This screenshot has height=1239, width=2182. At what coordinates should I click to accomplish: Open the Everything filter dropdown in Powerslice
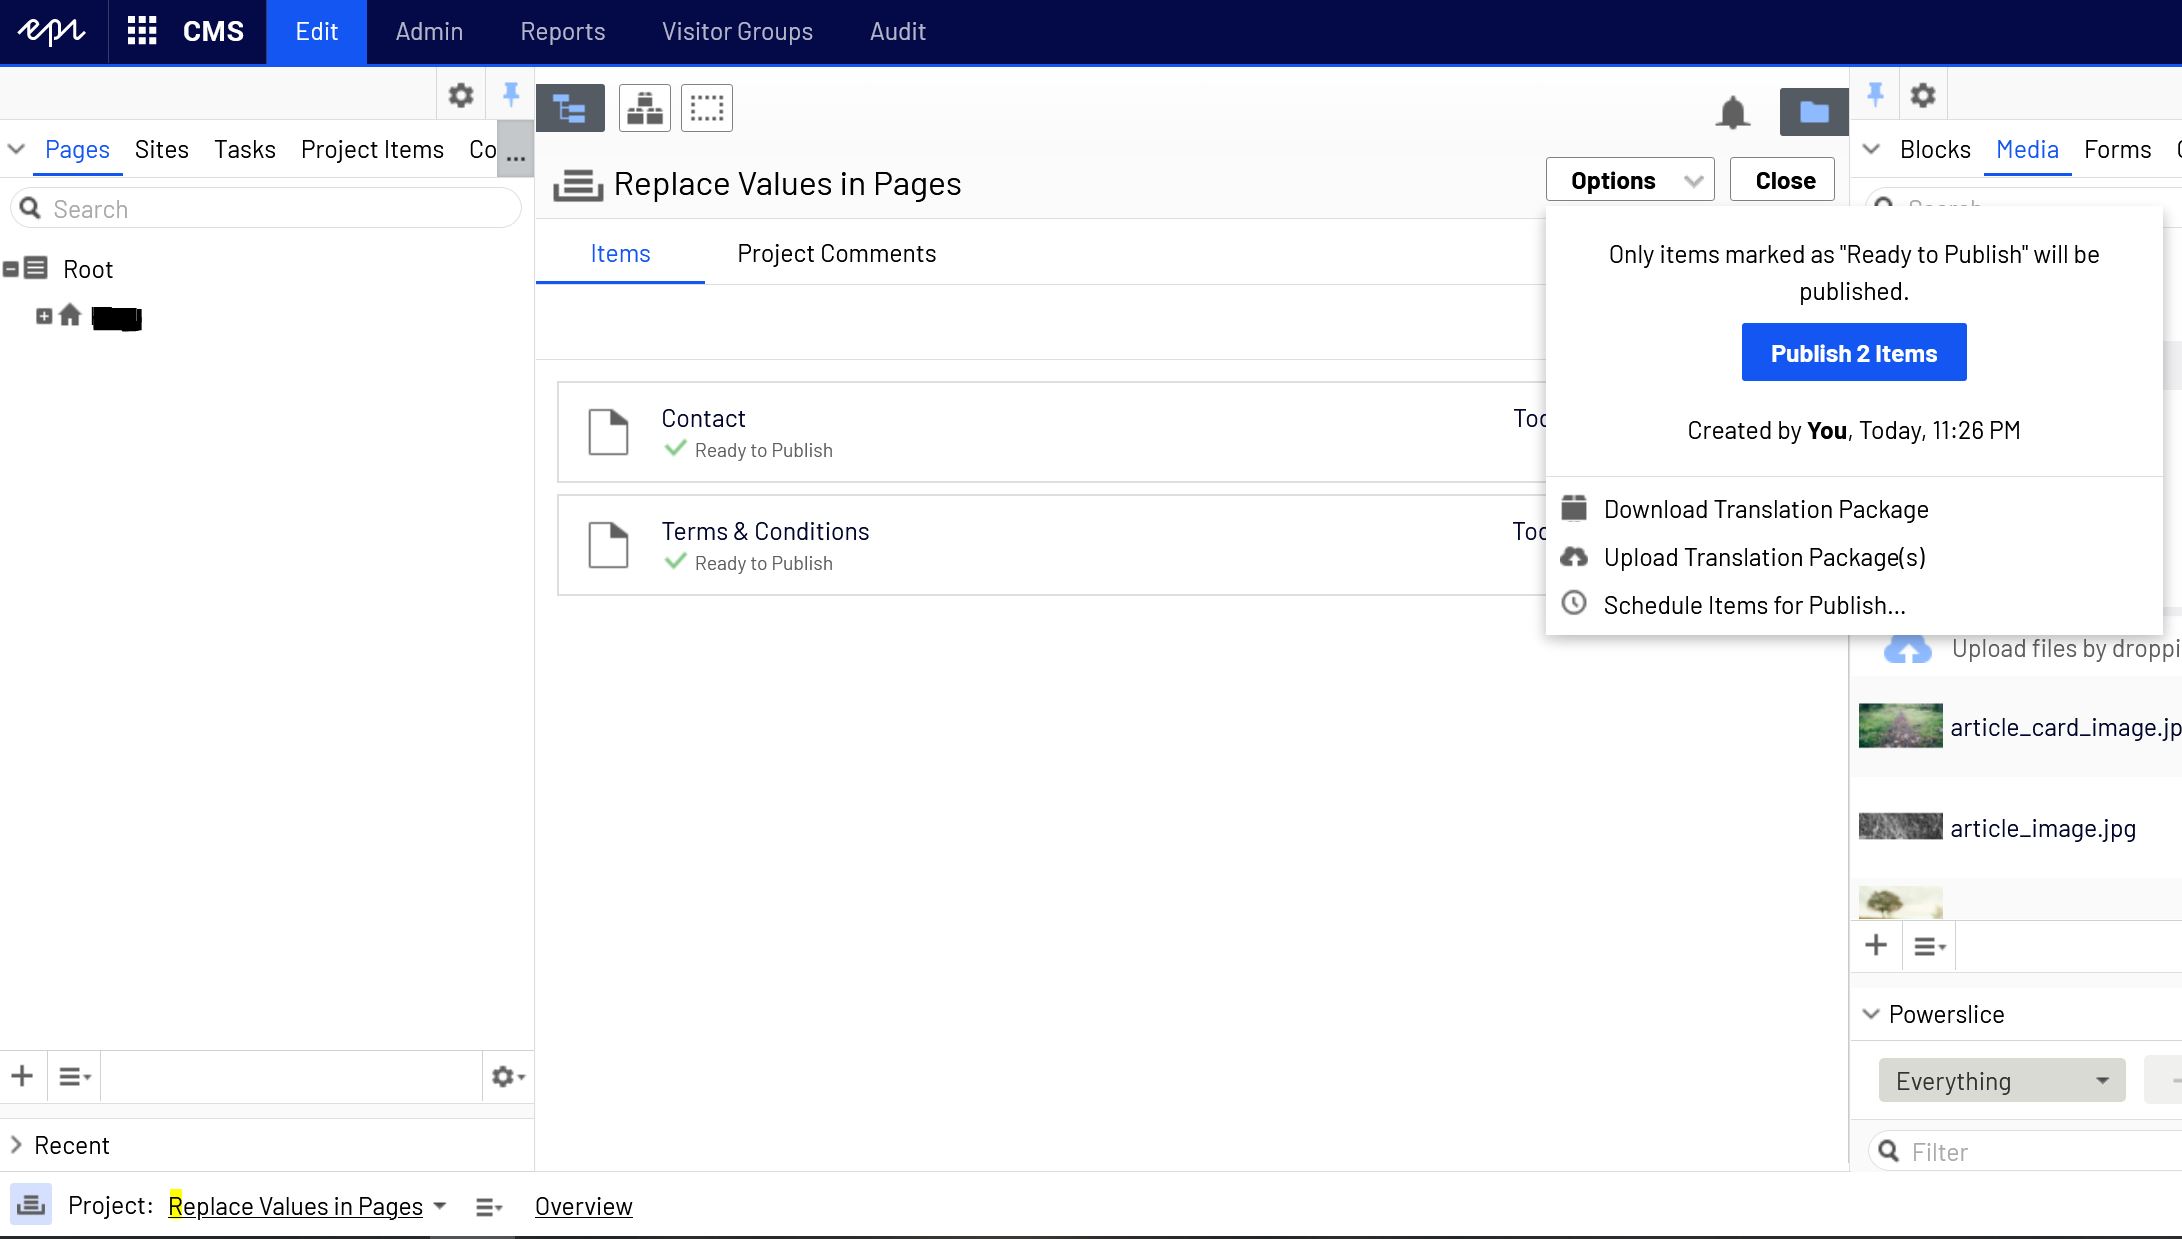2001,1080
